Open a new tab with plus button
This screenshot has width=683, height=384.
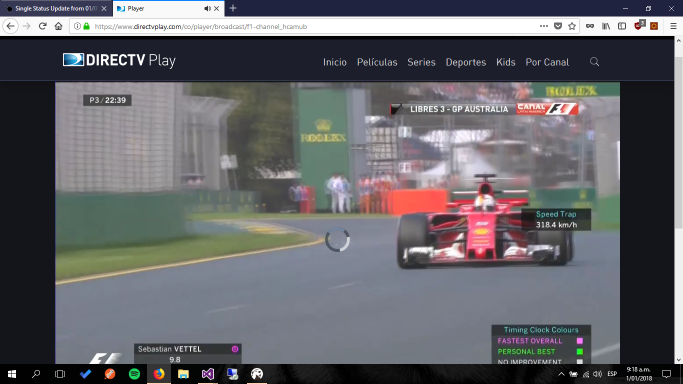point(233,8)
